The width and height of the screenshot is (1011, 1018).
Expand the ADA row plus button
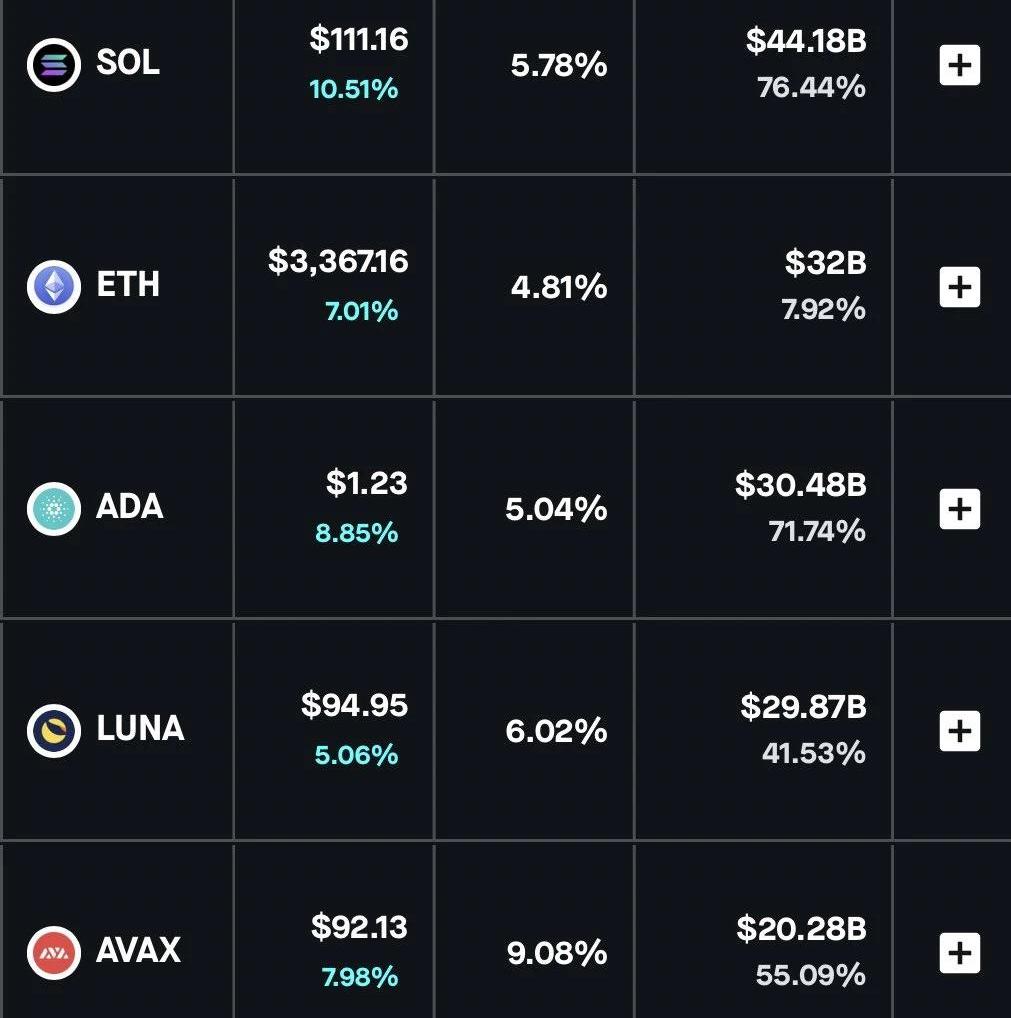click(x=959, y=509)
